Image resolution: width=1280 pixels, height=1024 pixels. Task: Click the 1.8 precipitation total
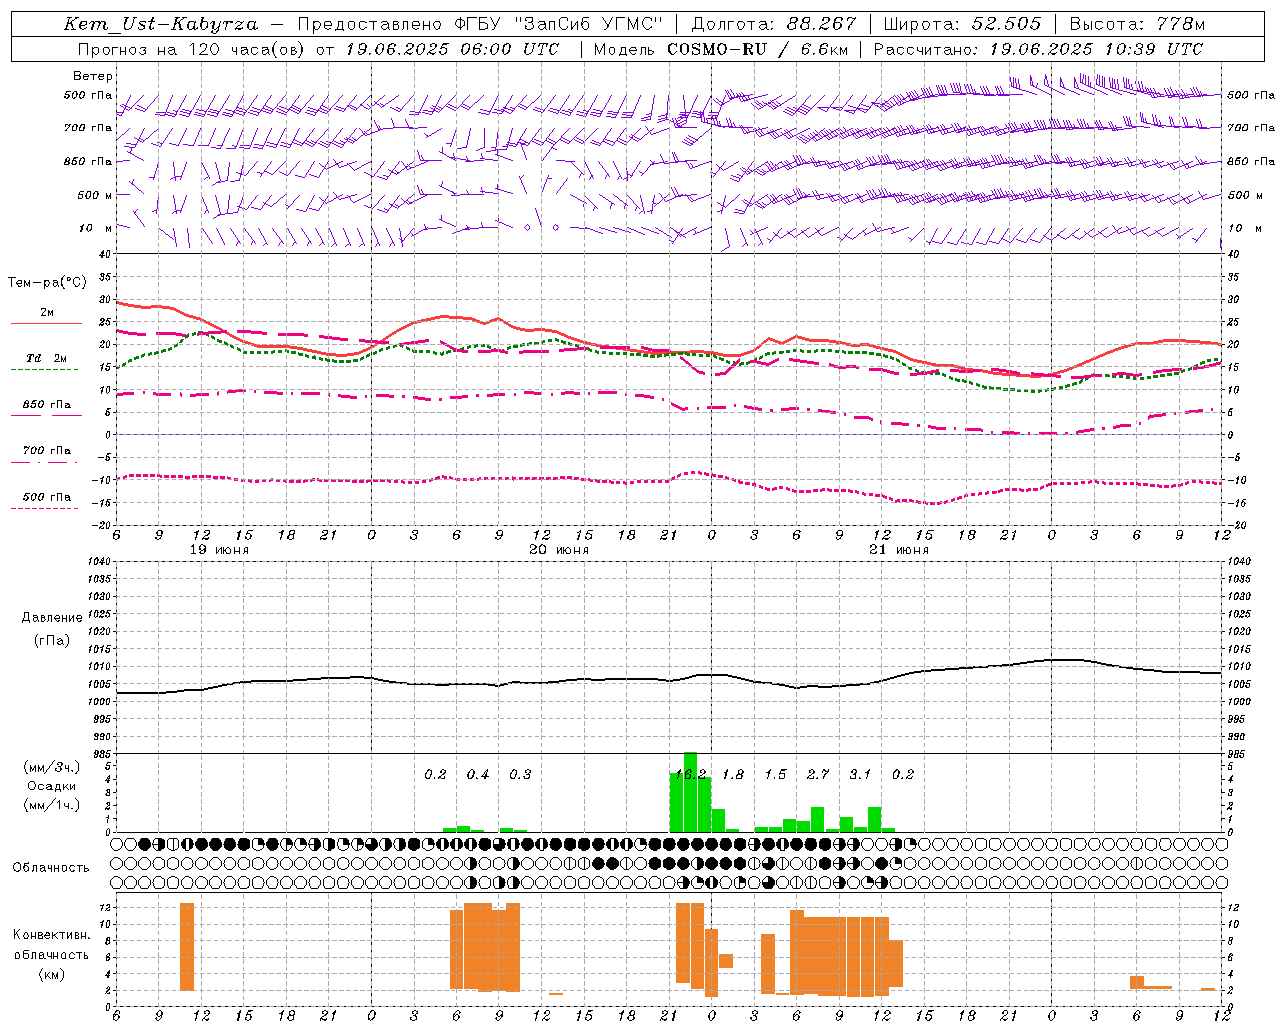pos(733,775)
